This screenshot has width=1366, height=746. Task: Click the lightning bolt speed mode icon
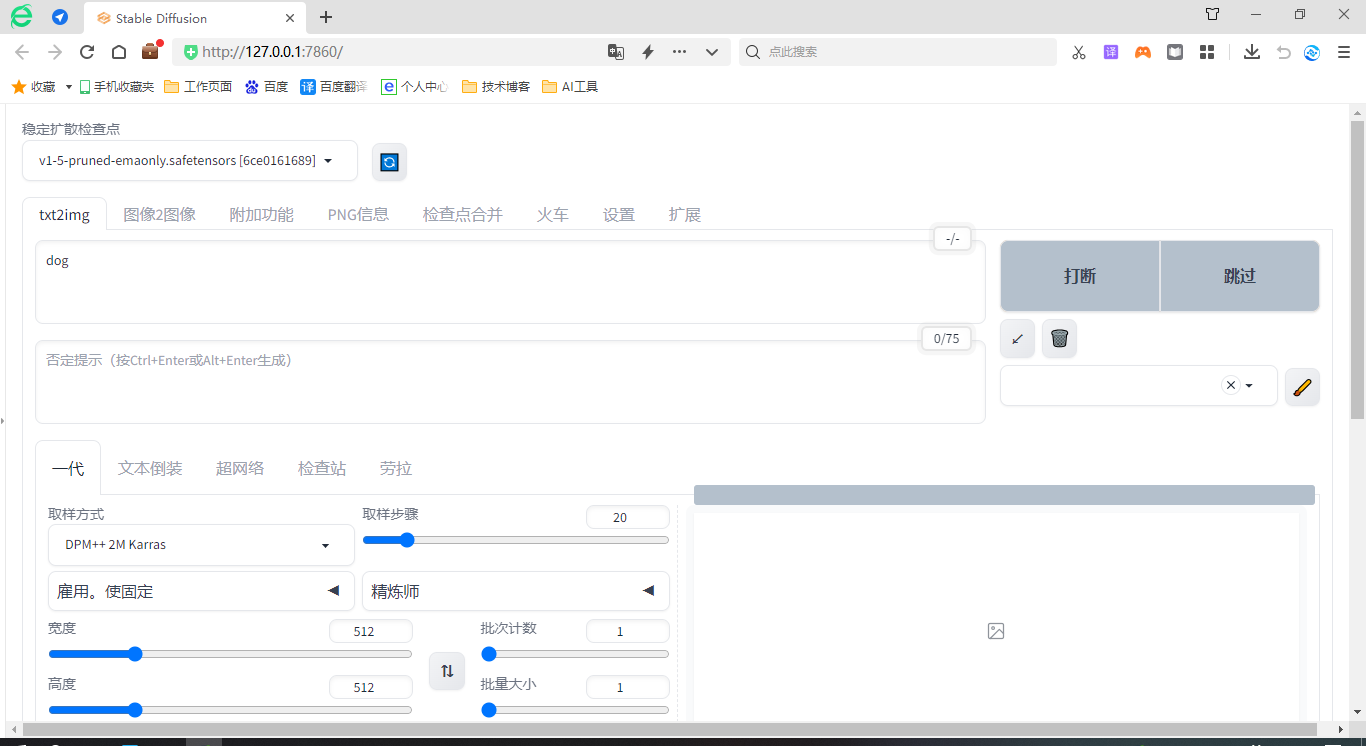pyautogui.click(x=648, y=52)
